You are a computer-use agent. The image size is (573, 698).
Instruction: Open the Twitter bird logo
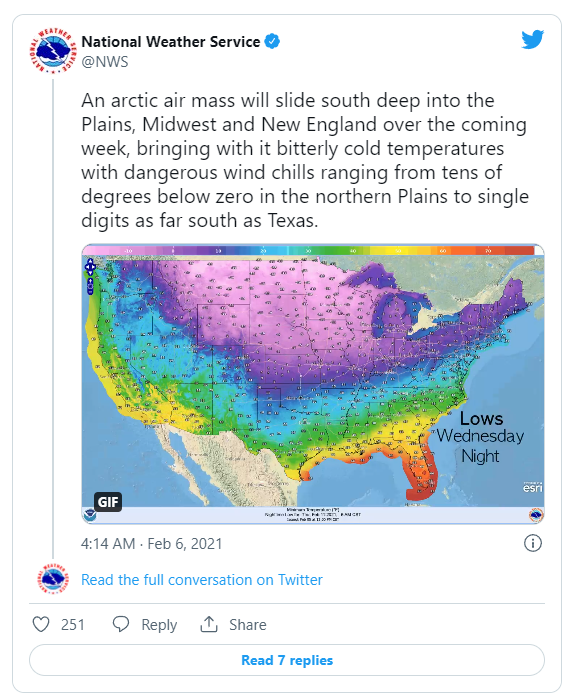(x=532, y=40)
